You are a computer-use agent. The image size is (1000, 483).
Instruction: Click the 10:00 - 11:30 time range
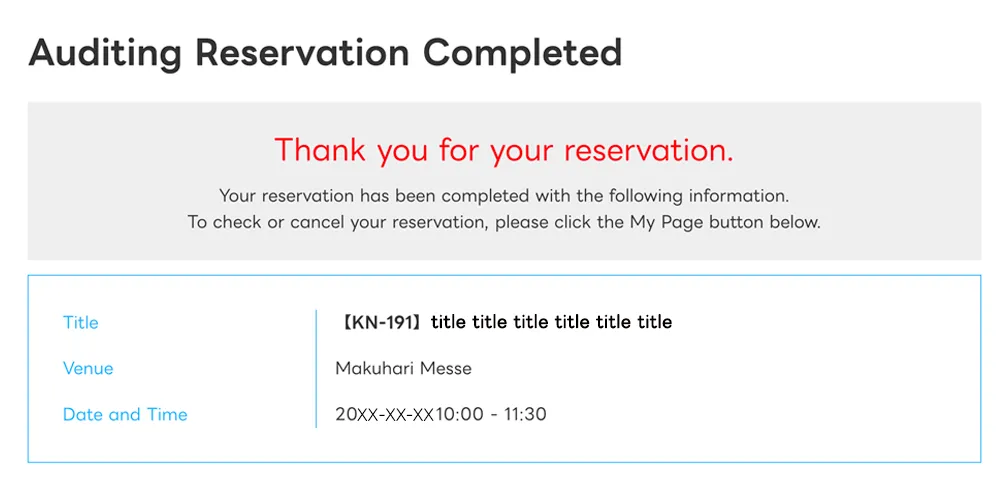(x=491, y=414)
